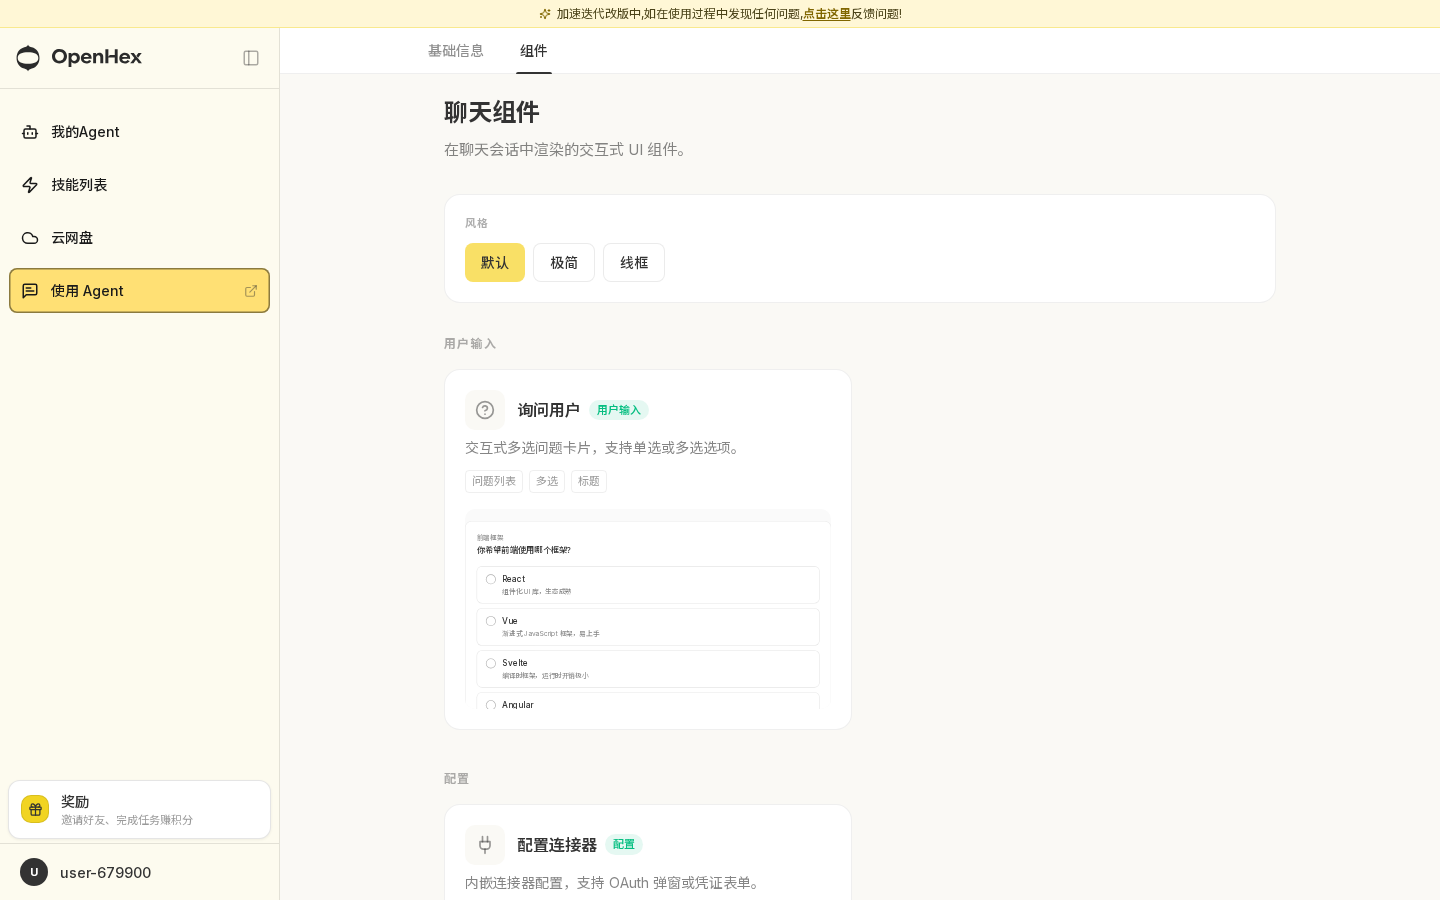Select the Svelte radio option in preview
Viewport: 1440px width, 900px height.
(x=491, y=663)
